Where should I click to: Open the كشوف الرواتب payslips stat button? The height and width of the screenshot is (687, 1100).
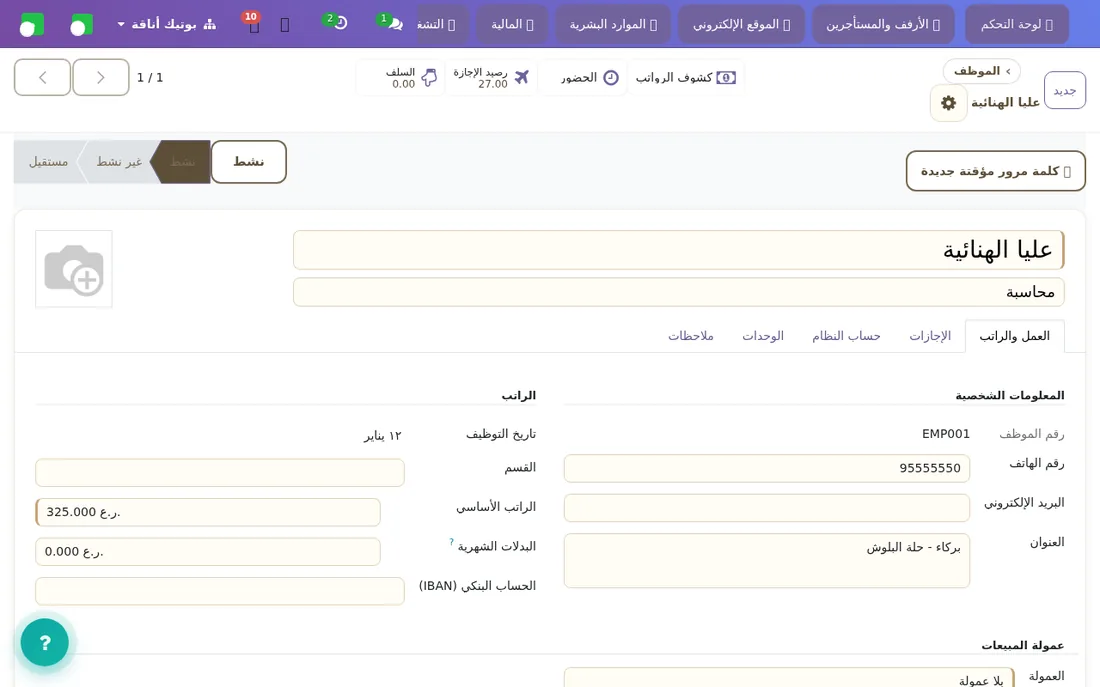click(685, 77)
